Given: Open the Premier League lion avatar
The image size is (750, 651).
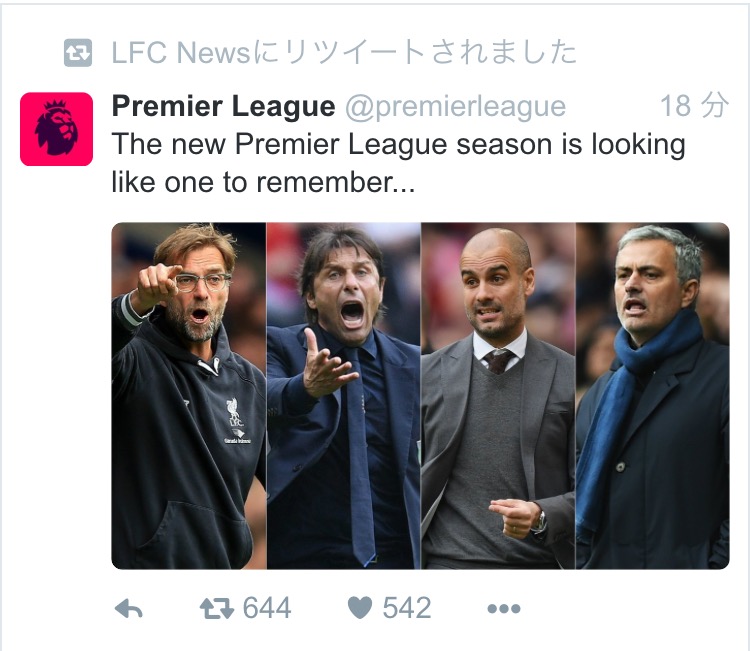Looking at the screenshot, I should pyautogui.click(x=56, y=129).
